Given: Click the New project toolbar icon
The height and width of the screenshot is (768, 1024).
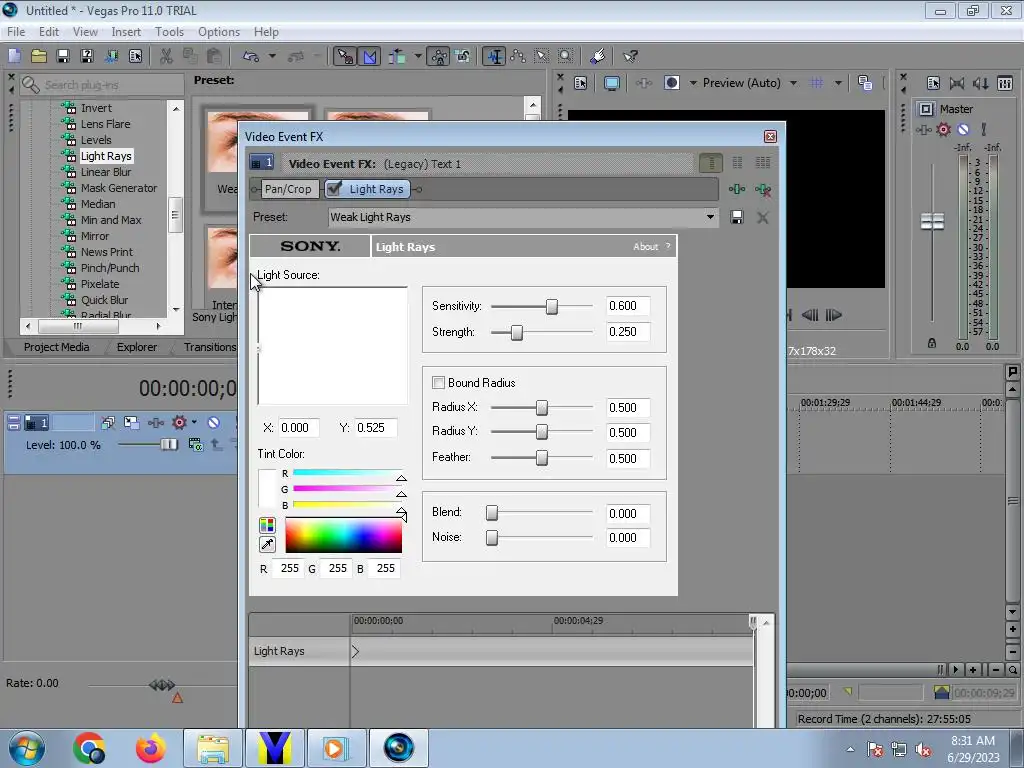Looking at the screenshot, I should [14, 56].
